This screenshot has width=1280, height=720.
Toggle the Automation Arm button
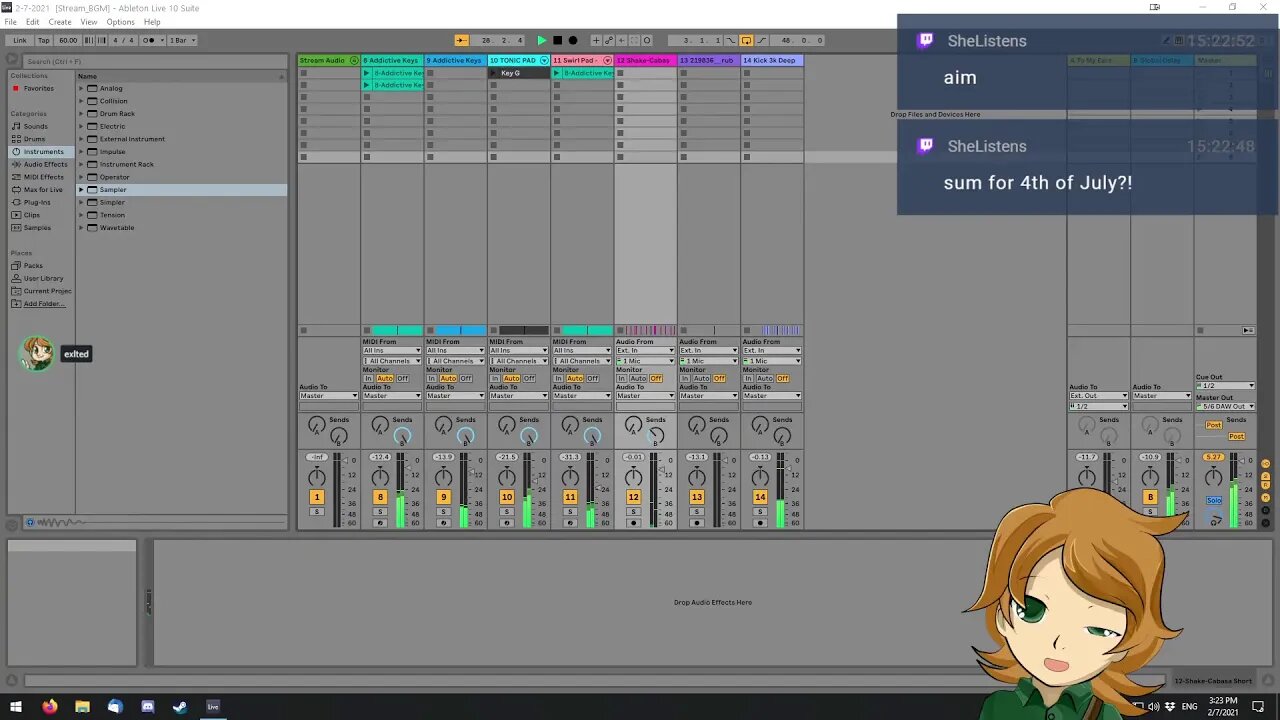tap(609, 40)
